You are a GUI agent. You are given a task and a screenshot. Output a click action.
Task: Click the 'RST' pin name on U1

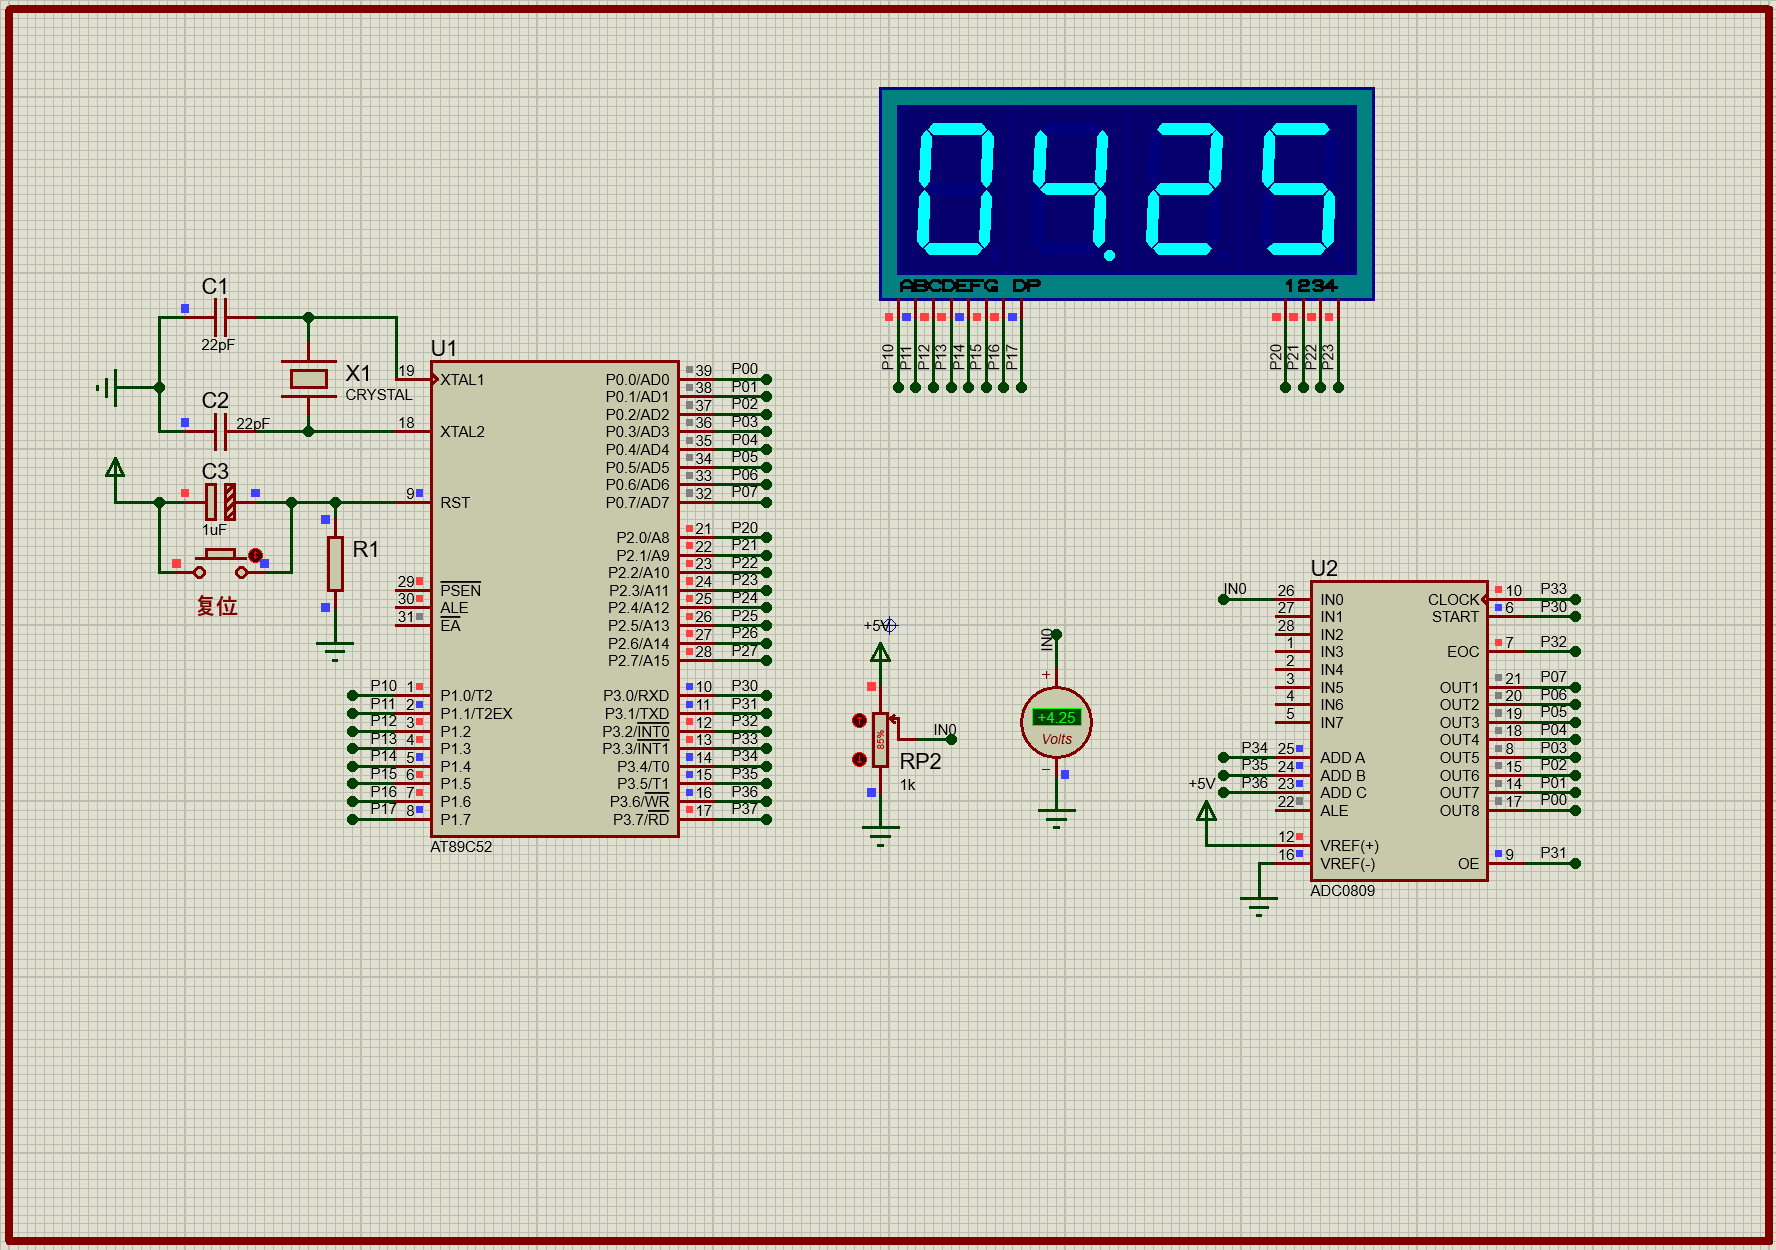[x=455, y=503]
